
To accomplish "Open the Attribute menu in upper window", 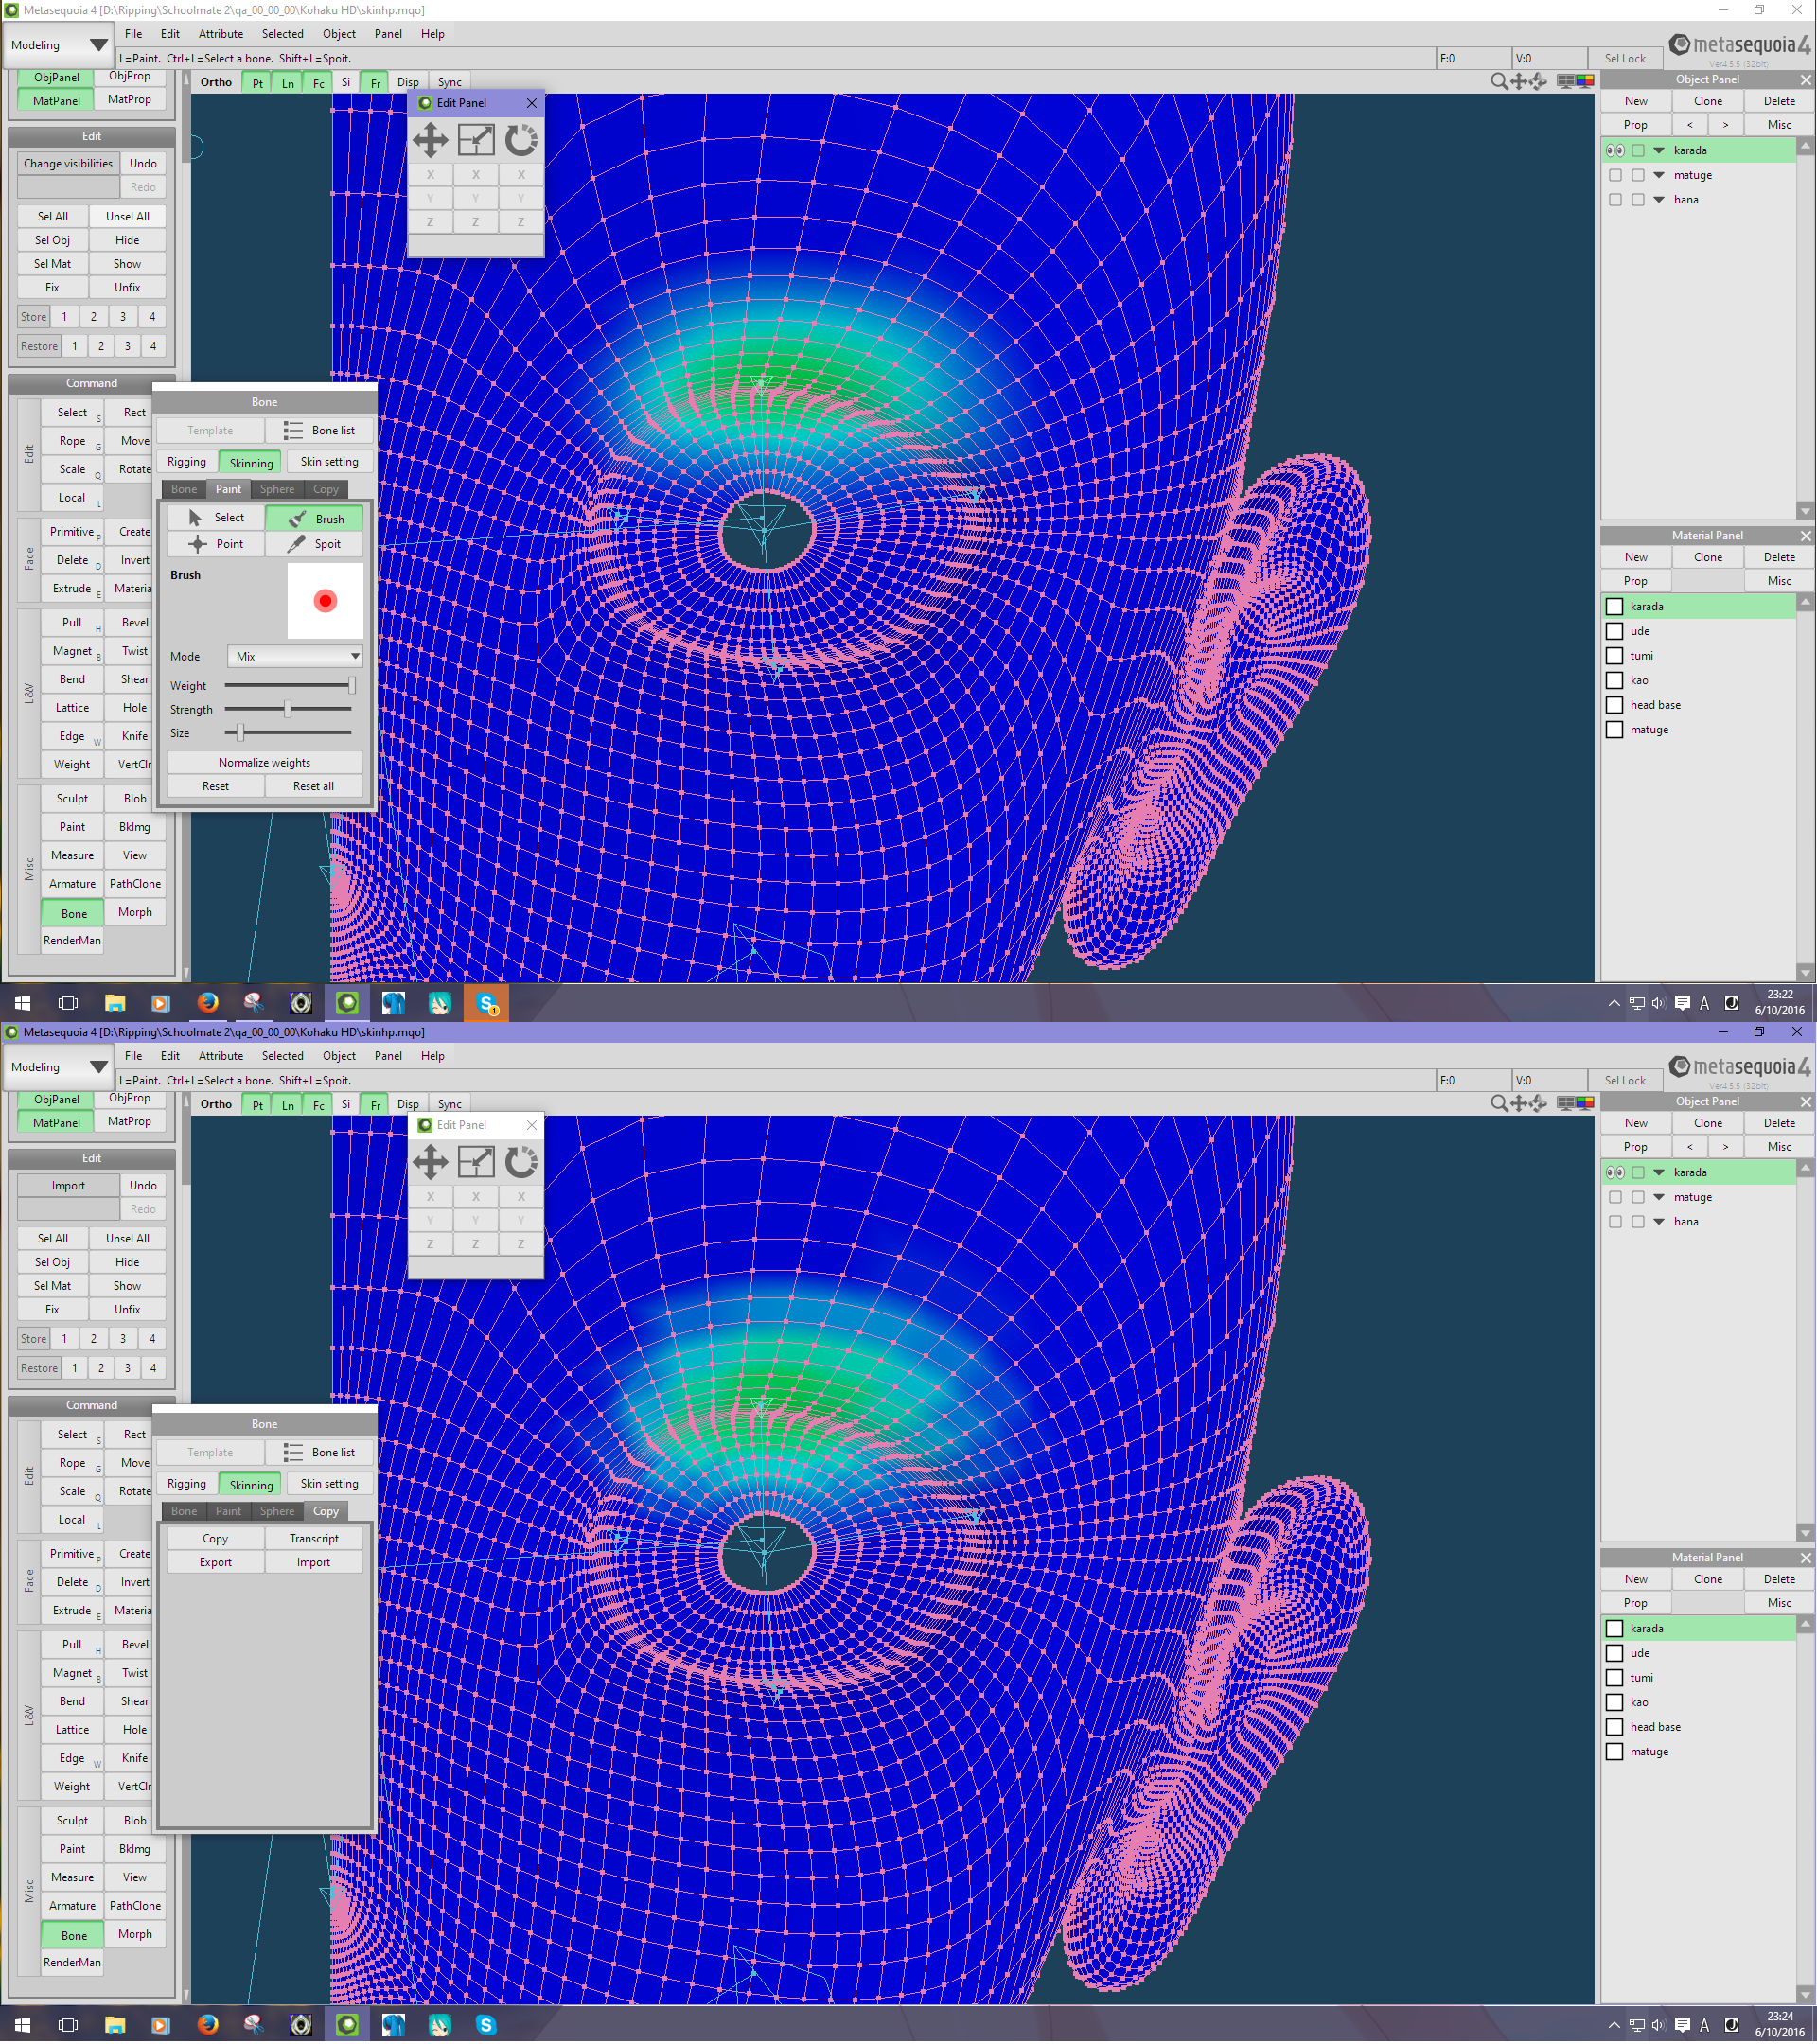I will [221, 34].
